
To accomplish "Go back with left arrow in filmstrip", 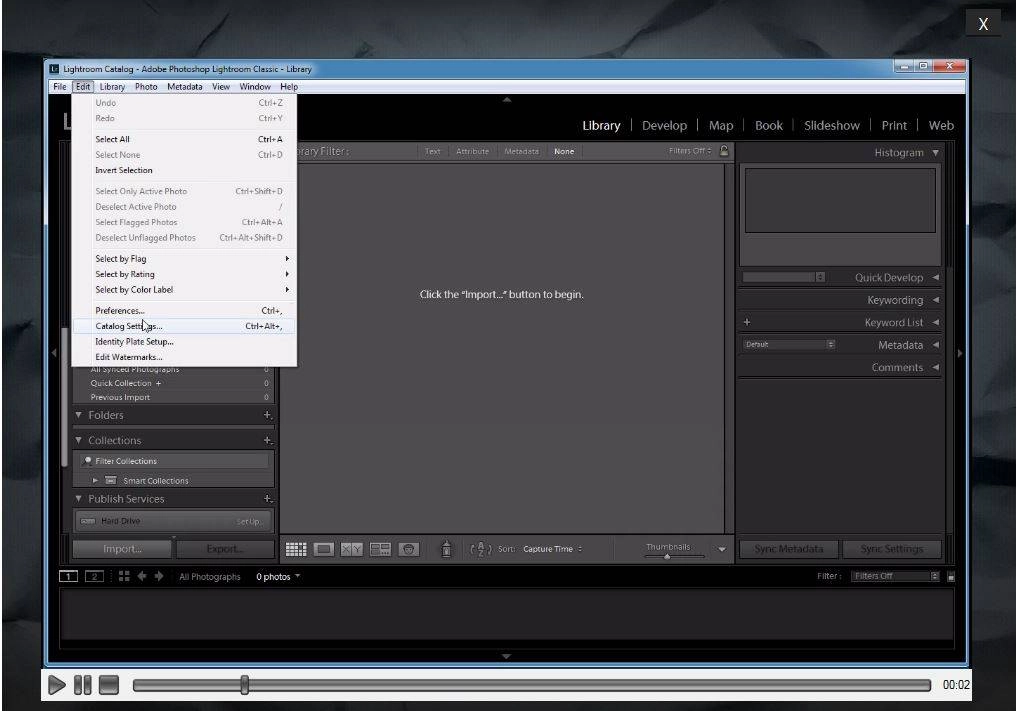I will point(142,576).
